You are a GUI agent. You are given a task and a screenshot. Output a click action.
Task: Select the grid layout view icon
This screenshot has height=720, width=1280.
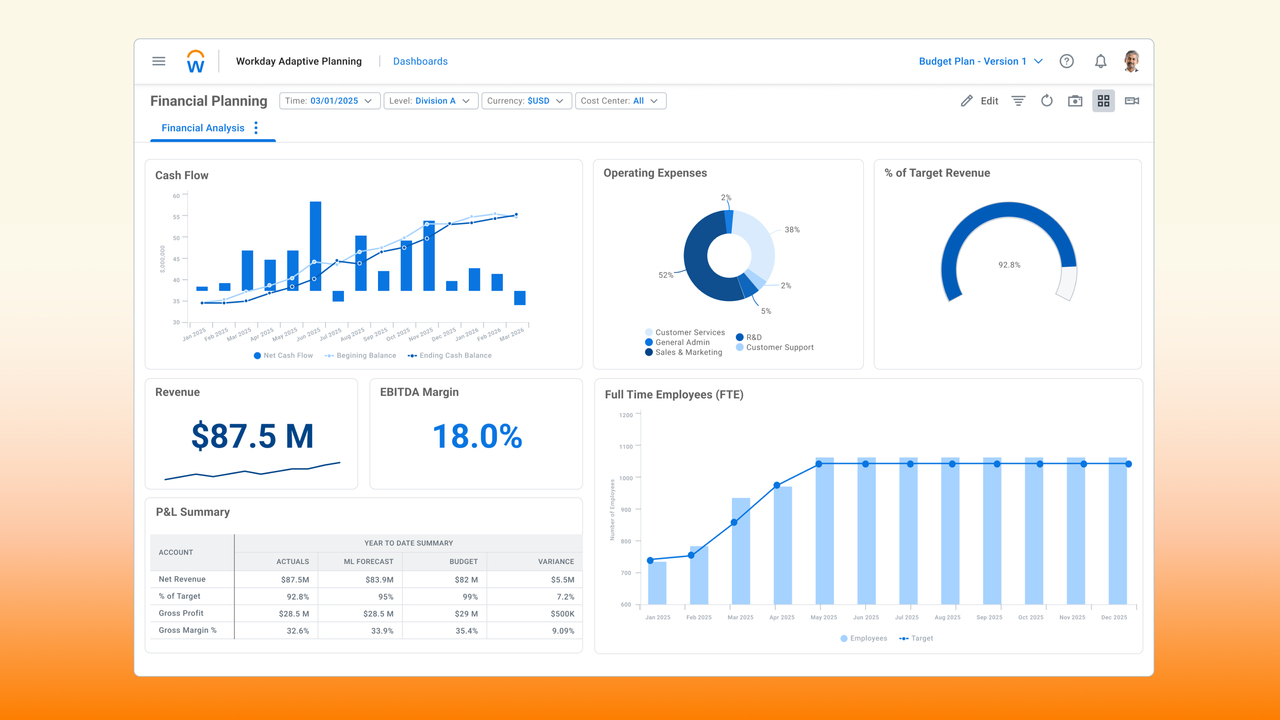[x=1103, y=100]
